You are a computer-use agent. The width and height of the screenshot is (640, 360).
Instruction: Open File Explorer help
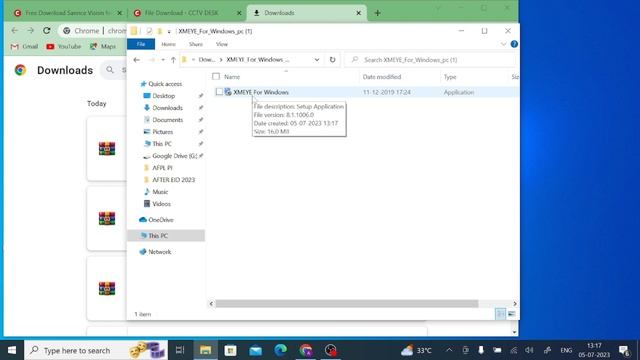[514, 44]
